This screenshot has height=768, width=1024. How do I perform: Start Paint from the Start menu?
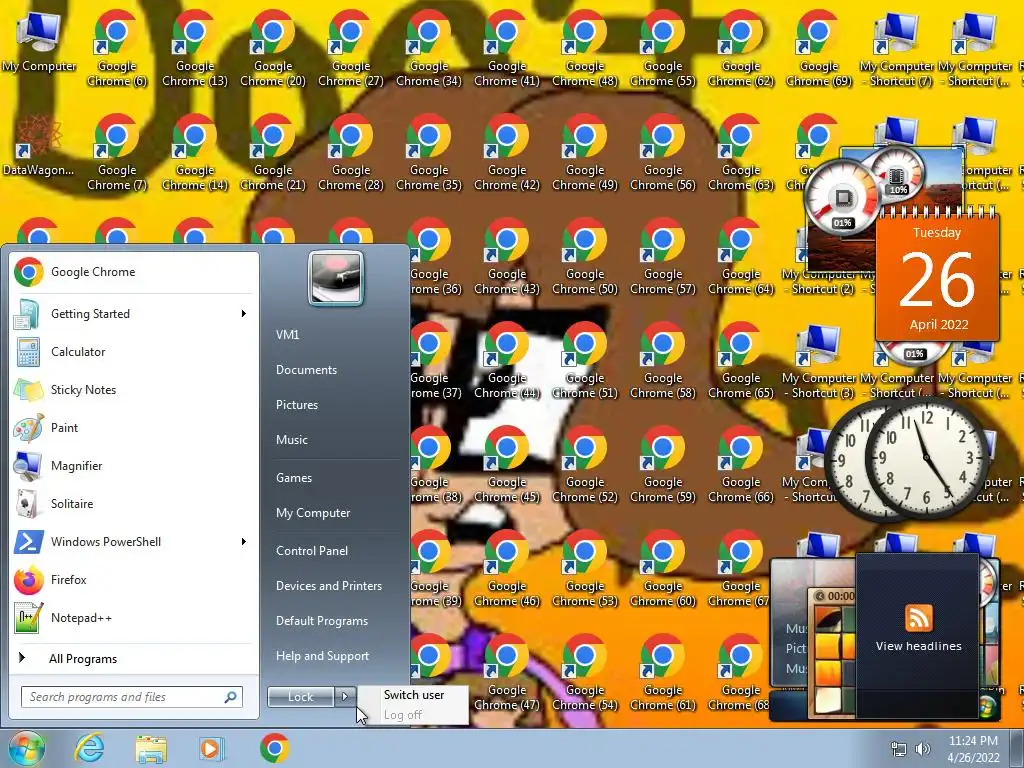(x=133, y=428)
